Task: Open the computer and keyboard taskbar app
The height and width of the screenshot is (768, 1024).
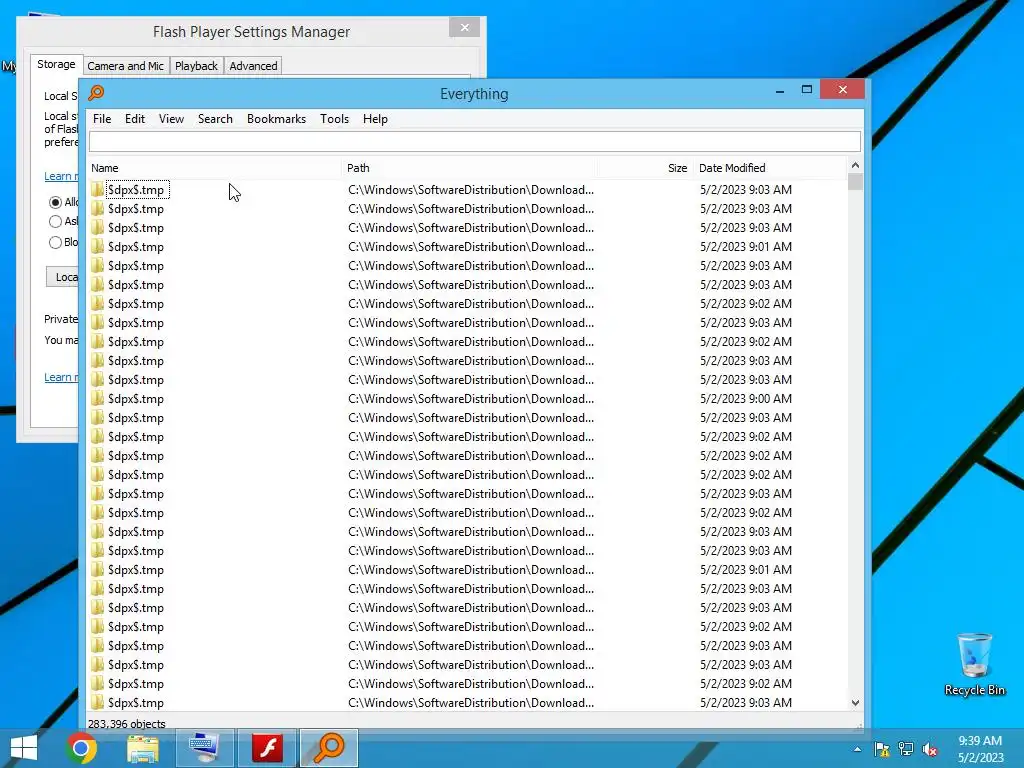Action: click(204, 748)
